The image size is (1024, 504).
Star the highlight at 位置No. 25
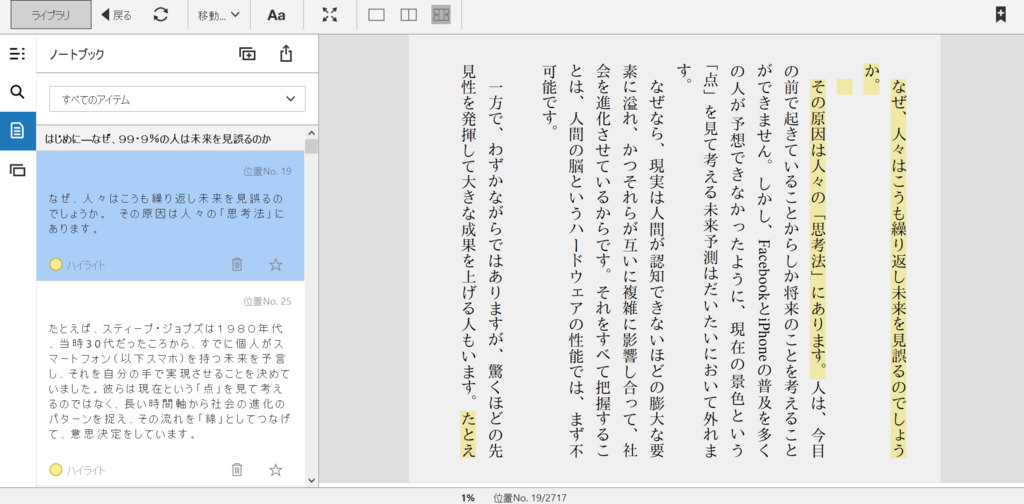(276, 469)
